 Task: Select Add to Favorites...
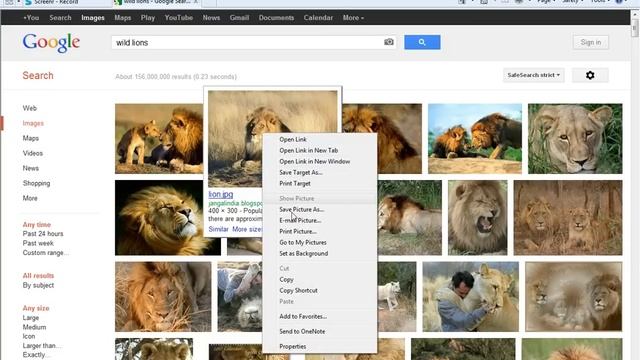click(303, 316)
